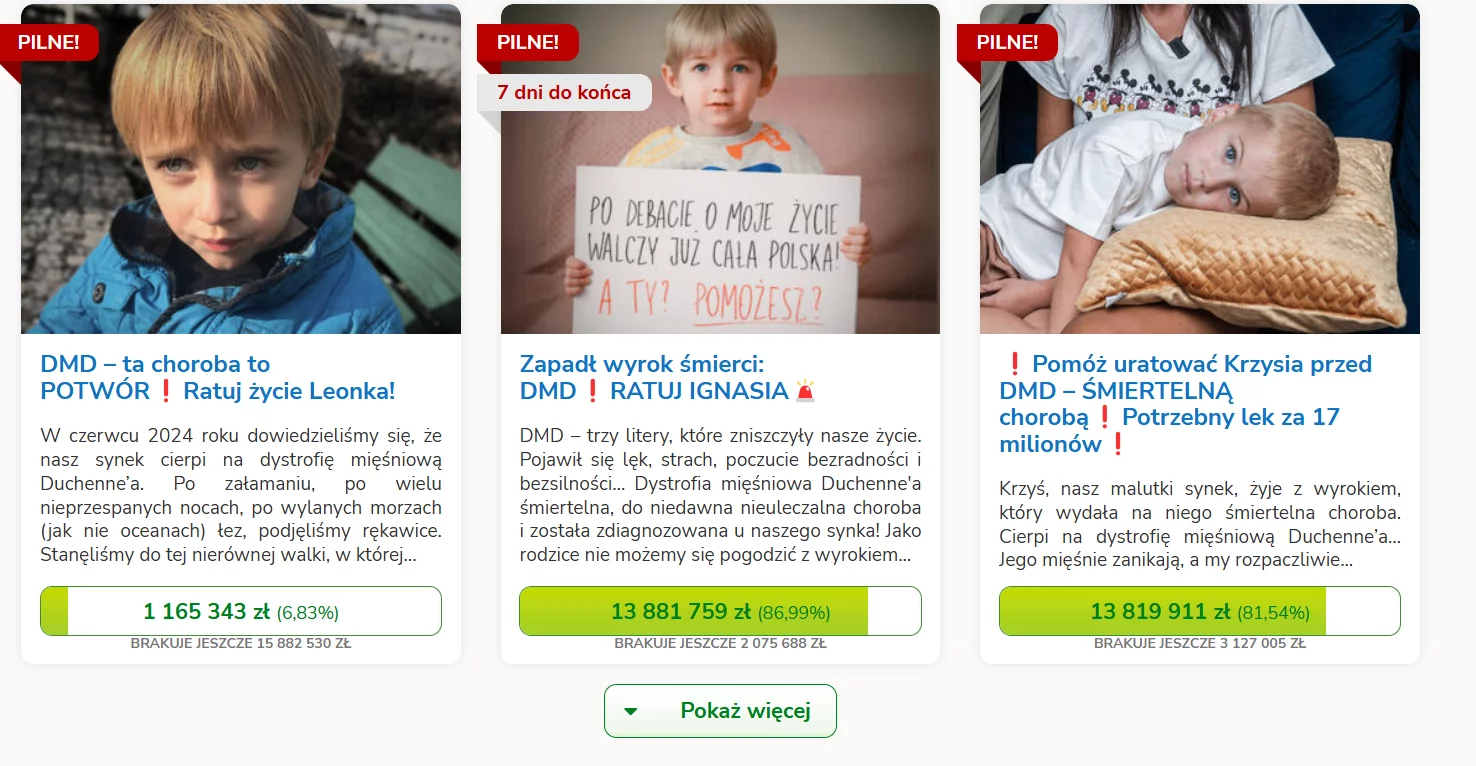Expand the list with Pokaż więcej
Screen dimensions: 1476x766
(720, 711)
